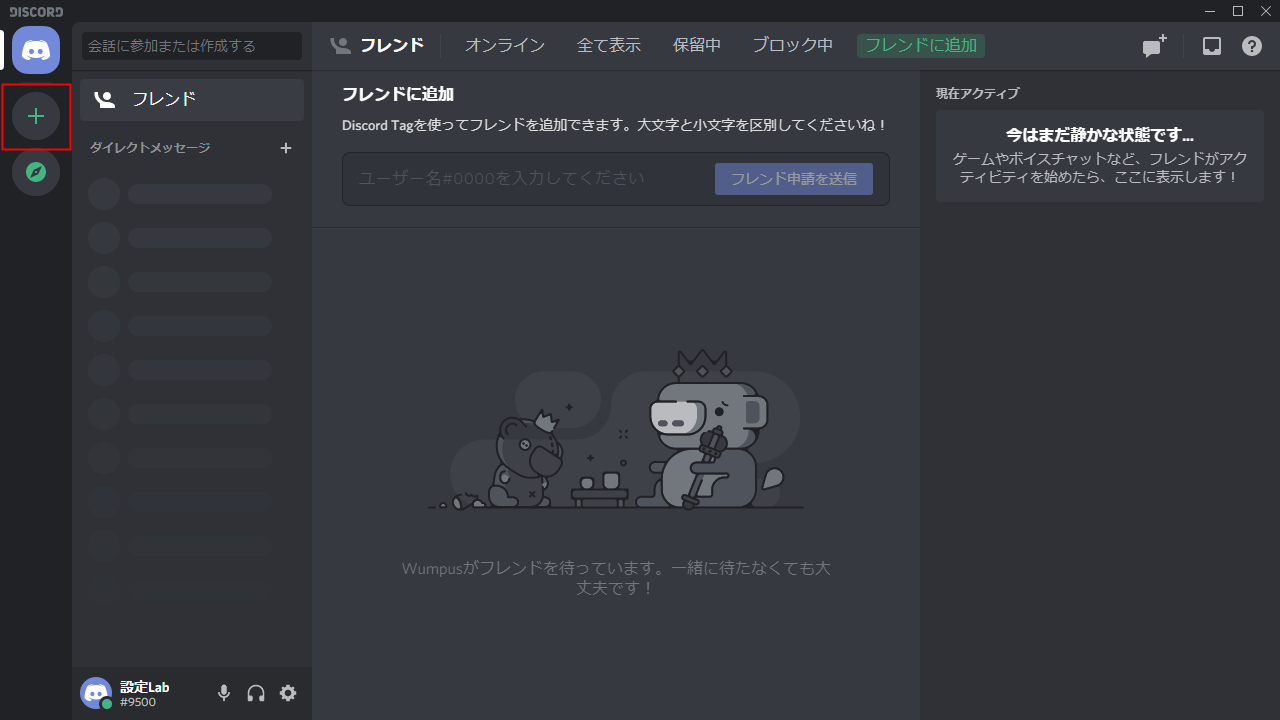This screenshot has width=1280, height=720.
Task: Add a server with the plus icon
Action: [36, 117]
